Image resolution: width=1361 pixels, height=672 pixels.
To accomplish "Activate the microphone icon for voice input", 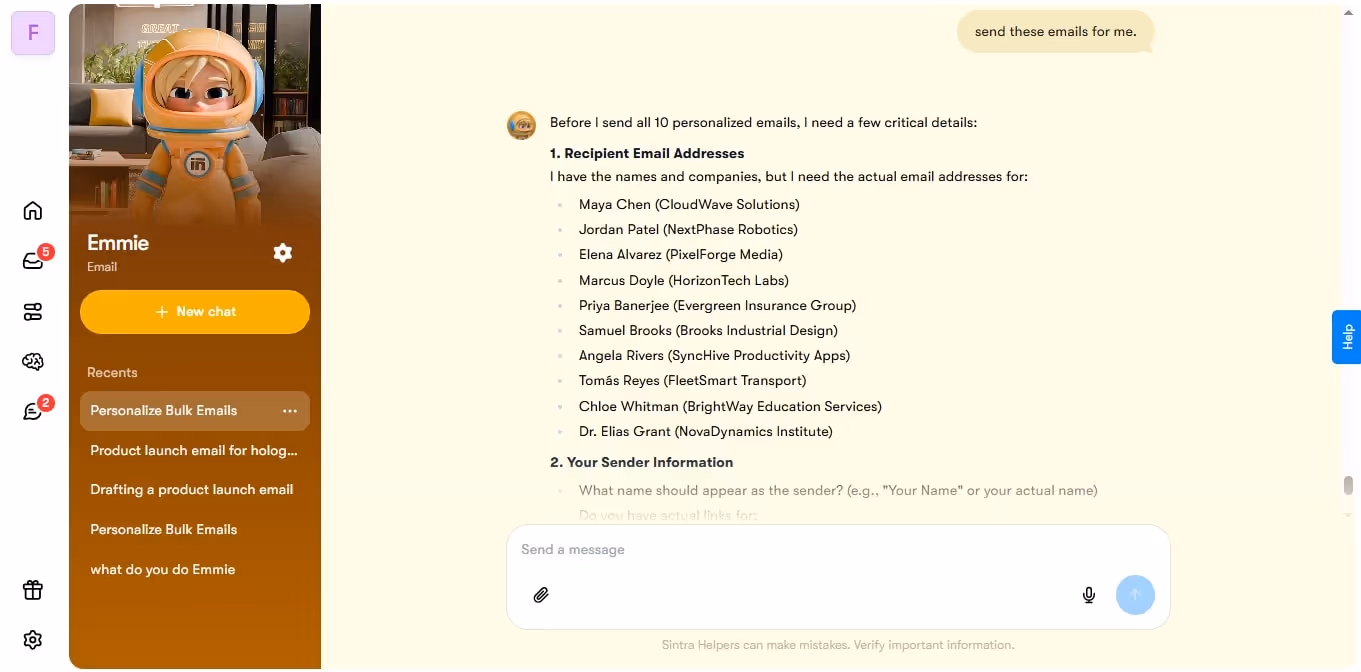I will coord(1088,595).
